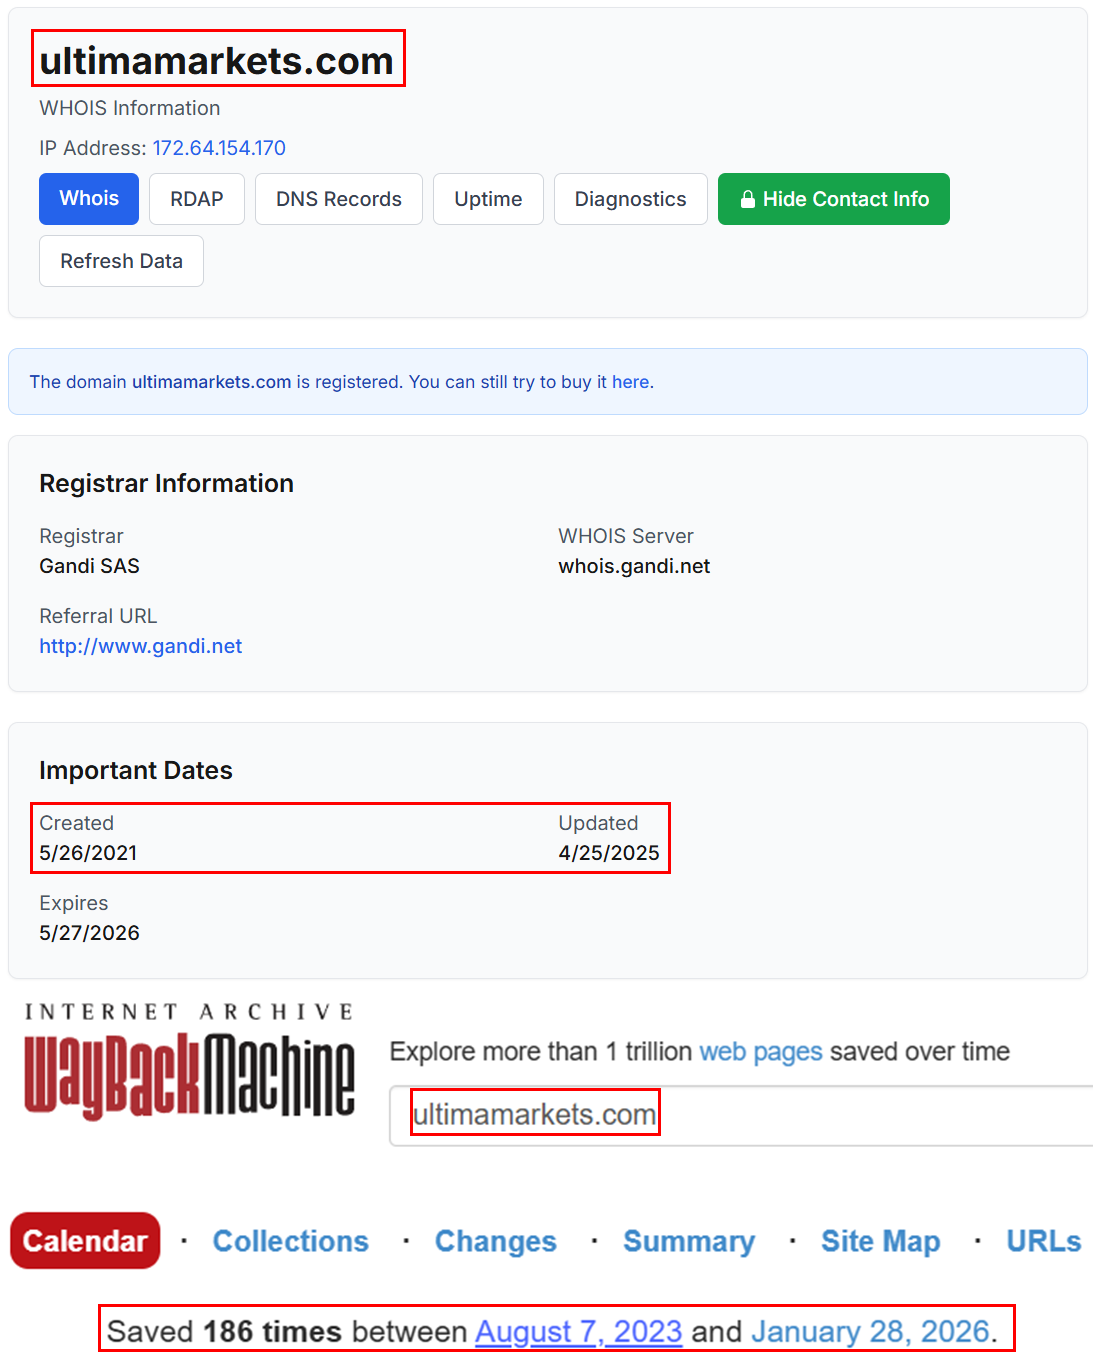View the Summary section
1093x1358 pixels.
tap(688, 1240)
